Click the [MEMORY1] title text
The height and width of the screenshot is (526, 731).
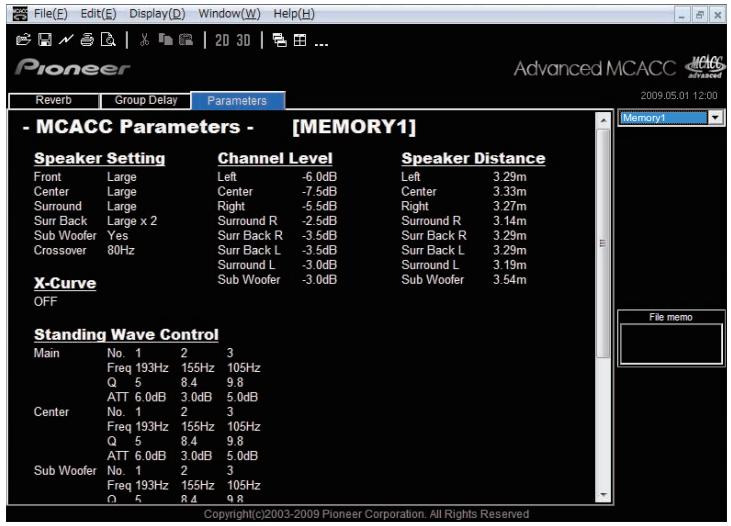(x=354, y=127)
